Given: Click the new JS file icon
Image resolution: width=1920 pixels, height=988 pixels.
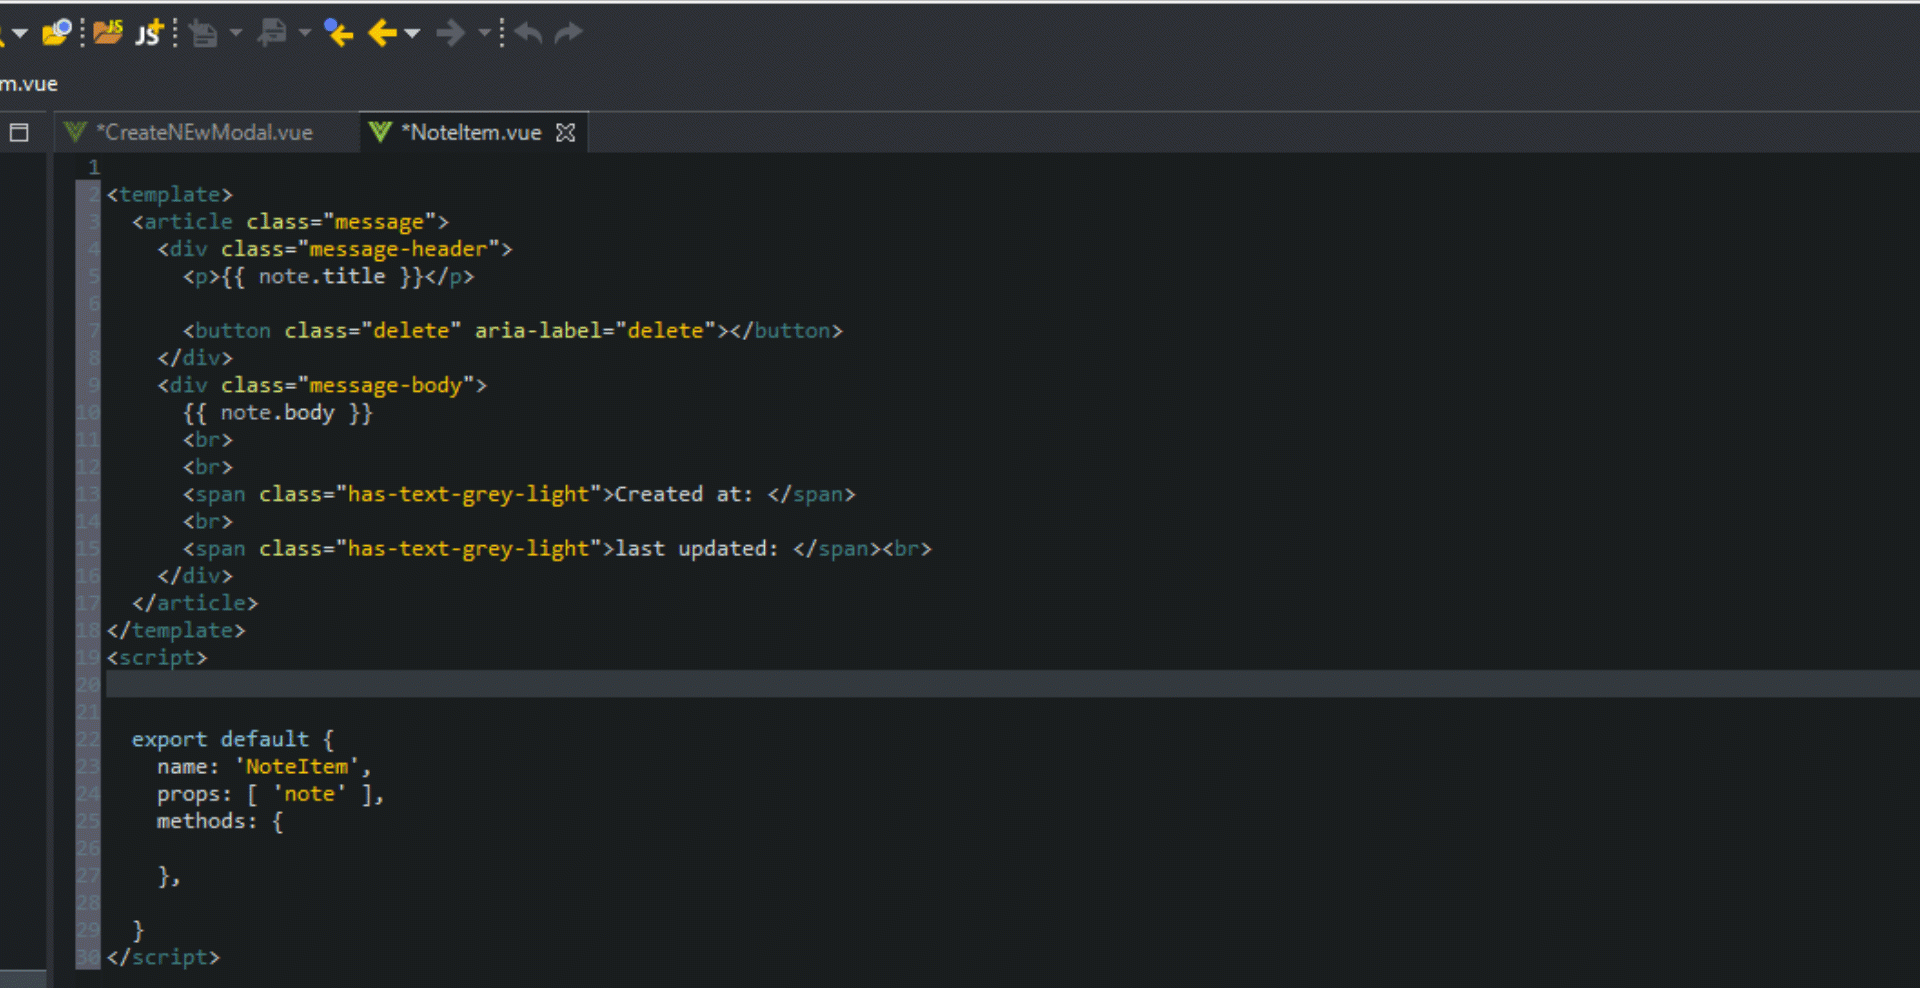Looking at the screenshot, I should tap(149, 33).
